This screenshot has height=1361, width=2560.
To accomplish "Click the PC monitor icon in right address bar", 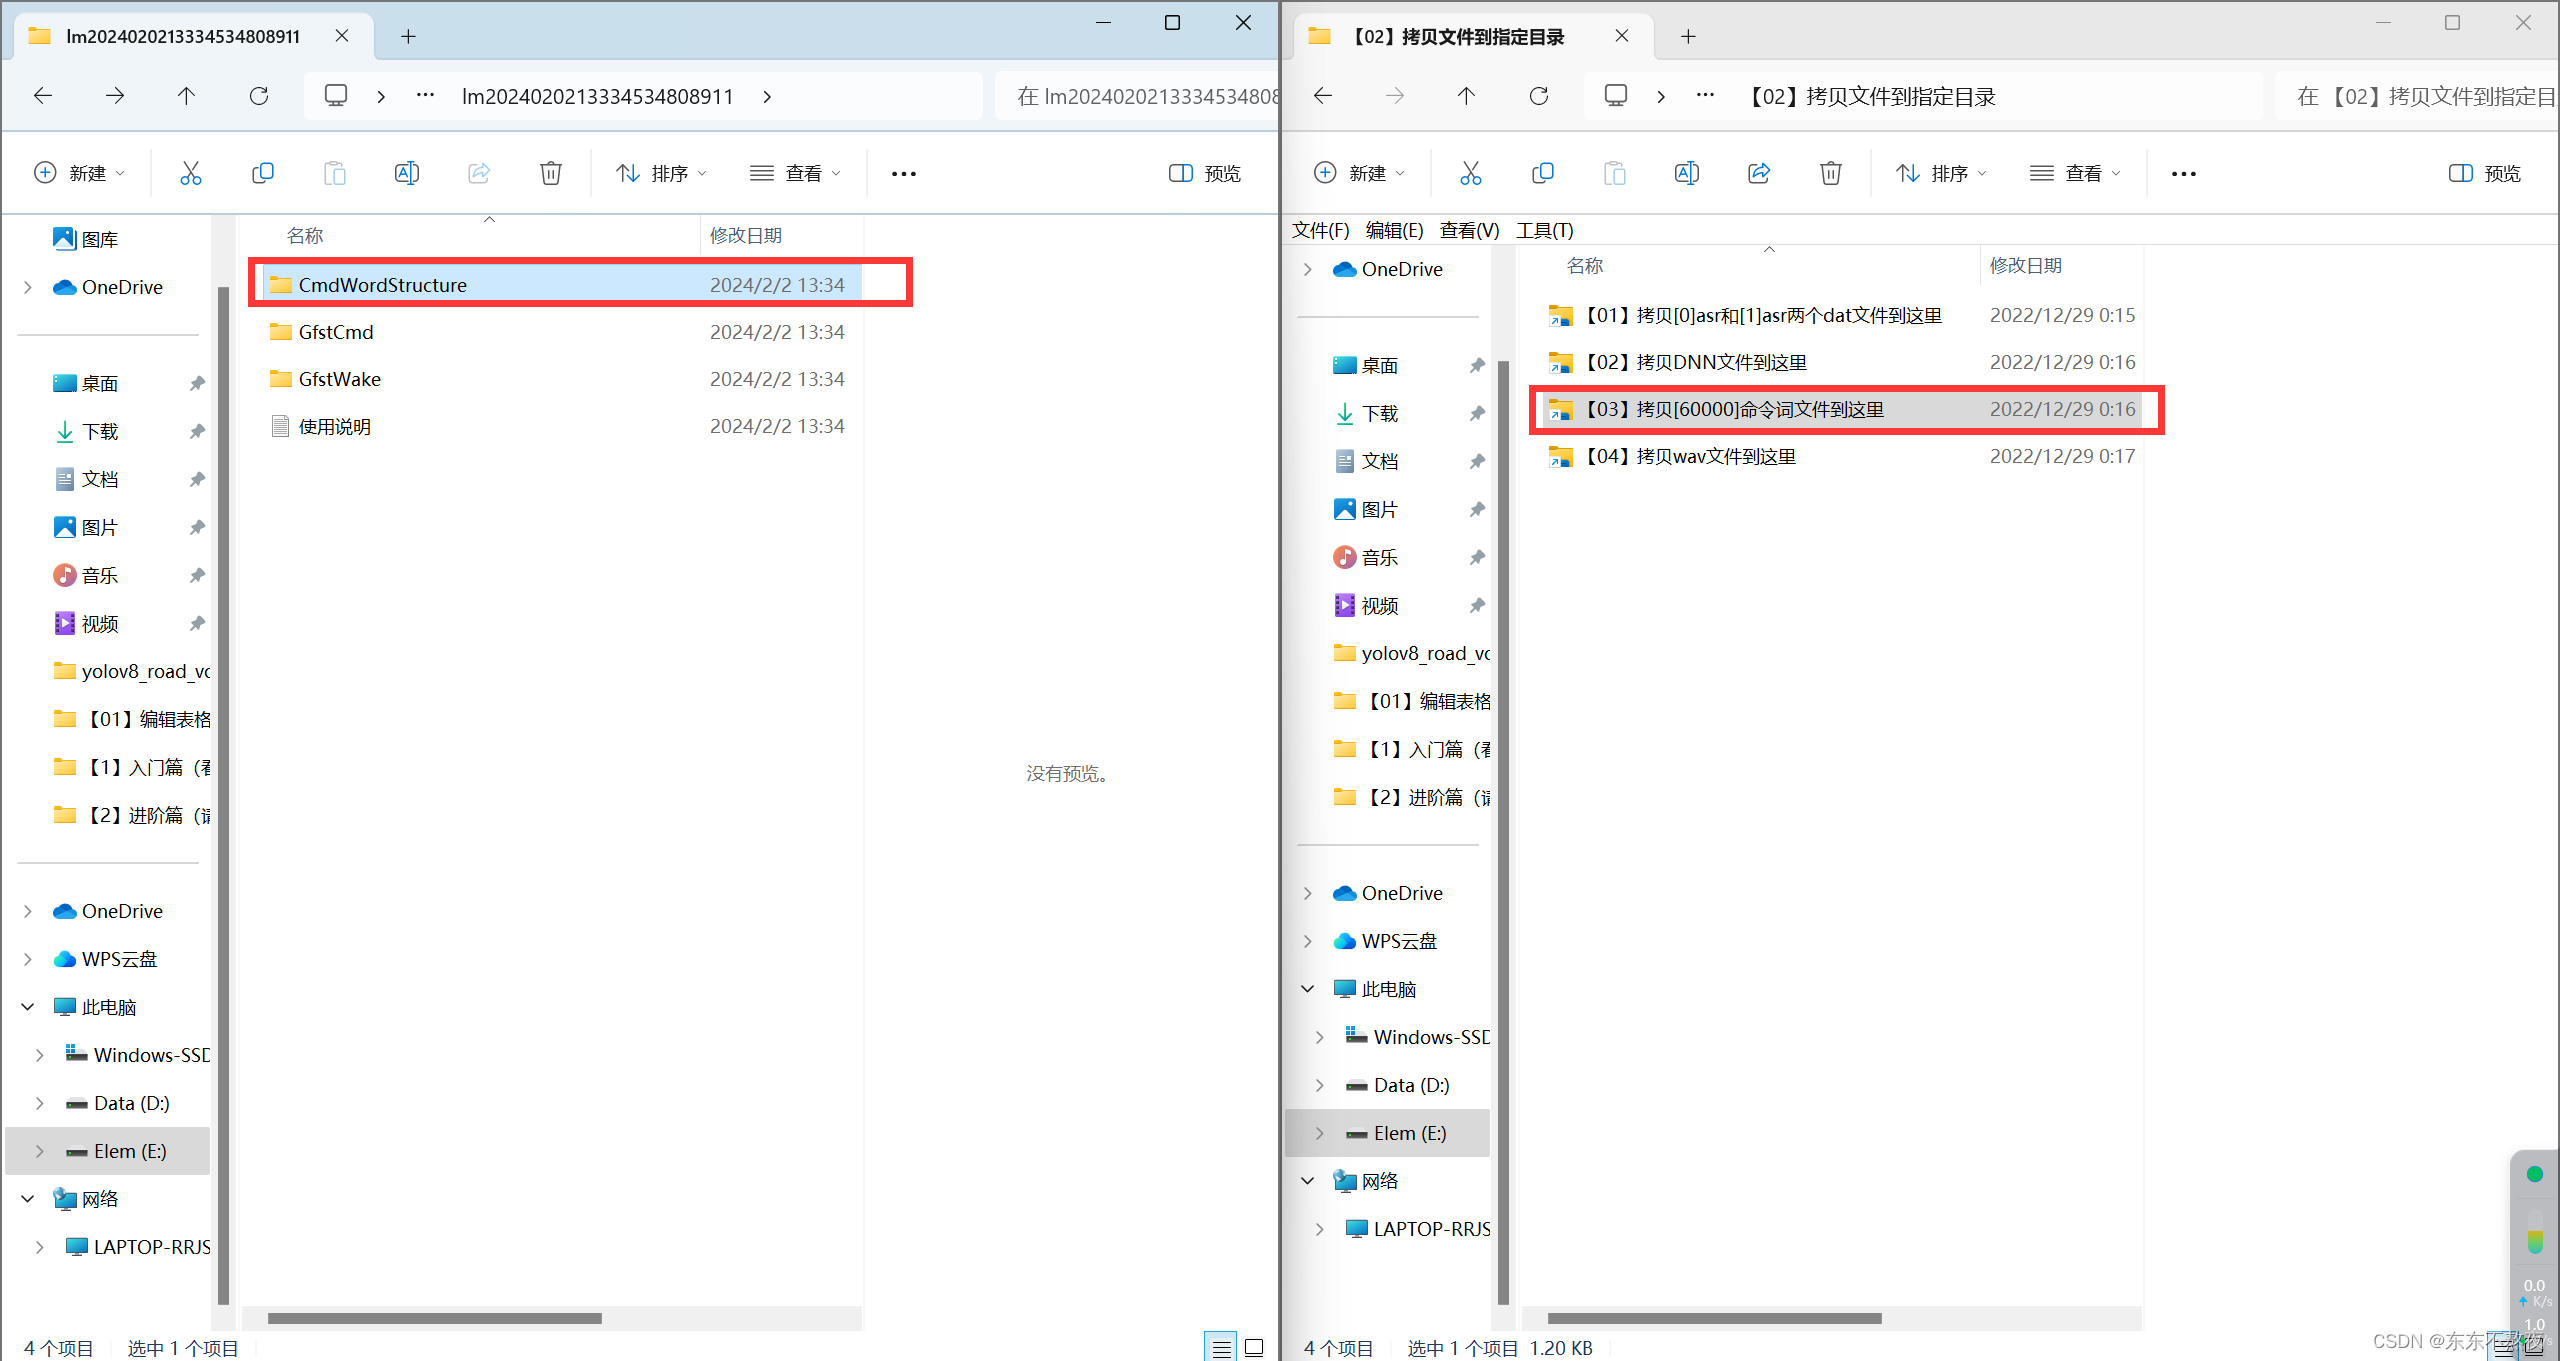I will pos(1616,96).
